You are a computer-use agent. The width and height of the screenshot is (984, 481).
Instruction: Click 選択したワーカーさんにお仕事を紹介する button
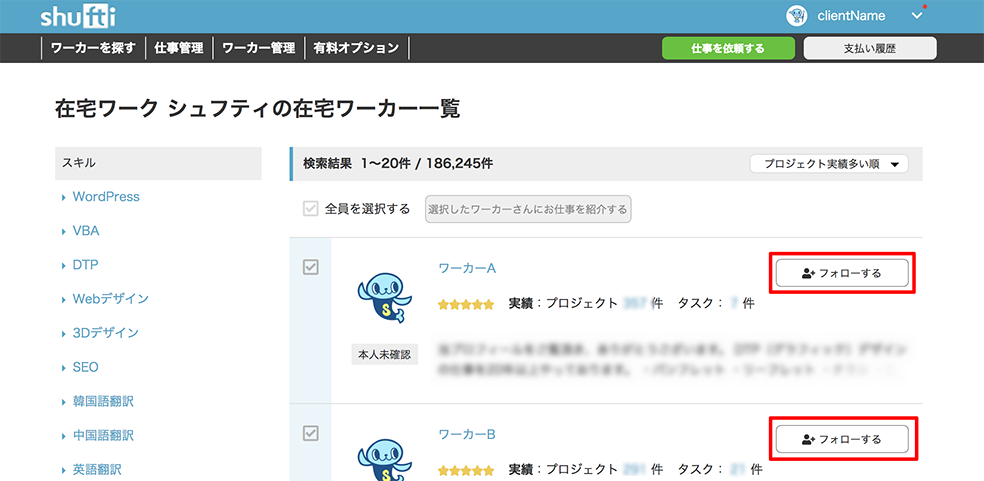[x=528, y=209]
